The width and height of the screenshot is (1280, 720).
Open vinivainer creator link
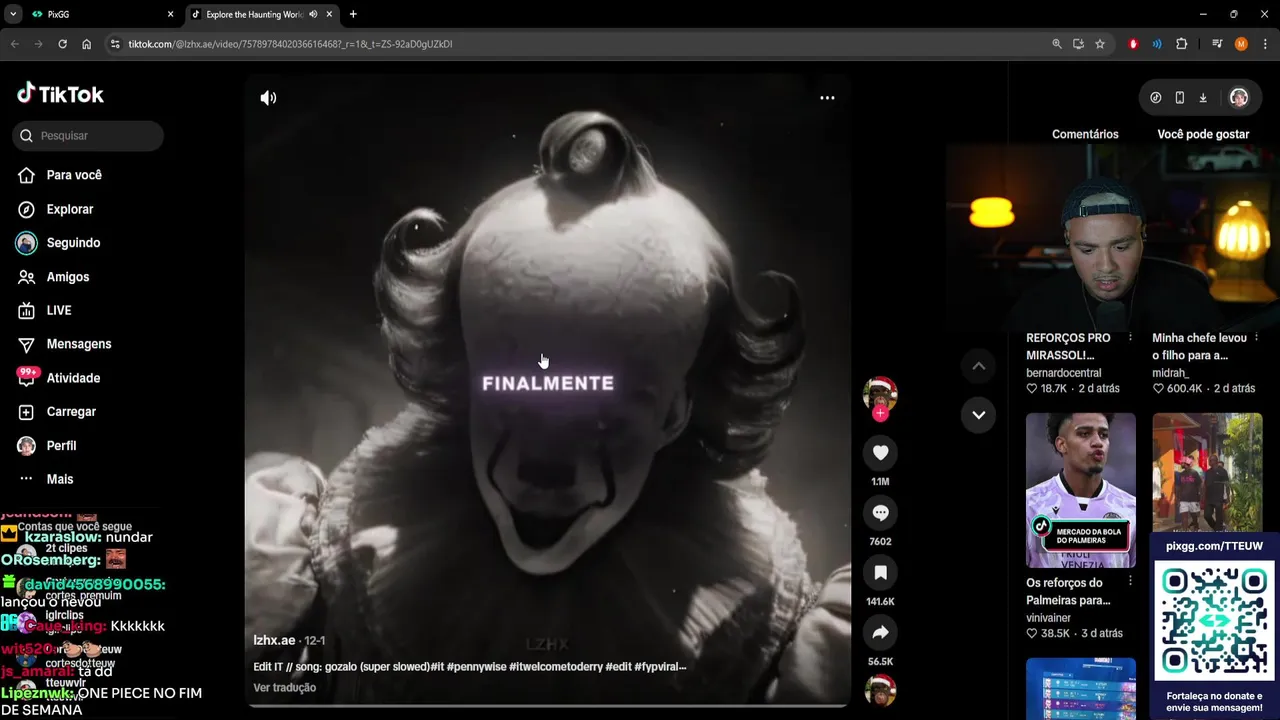point(1048,618)
